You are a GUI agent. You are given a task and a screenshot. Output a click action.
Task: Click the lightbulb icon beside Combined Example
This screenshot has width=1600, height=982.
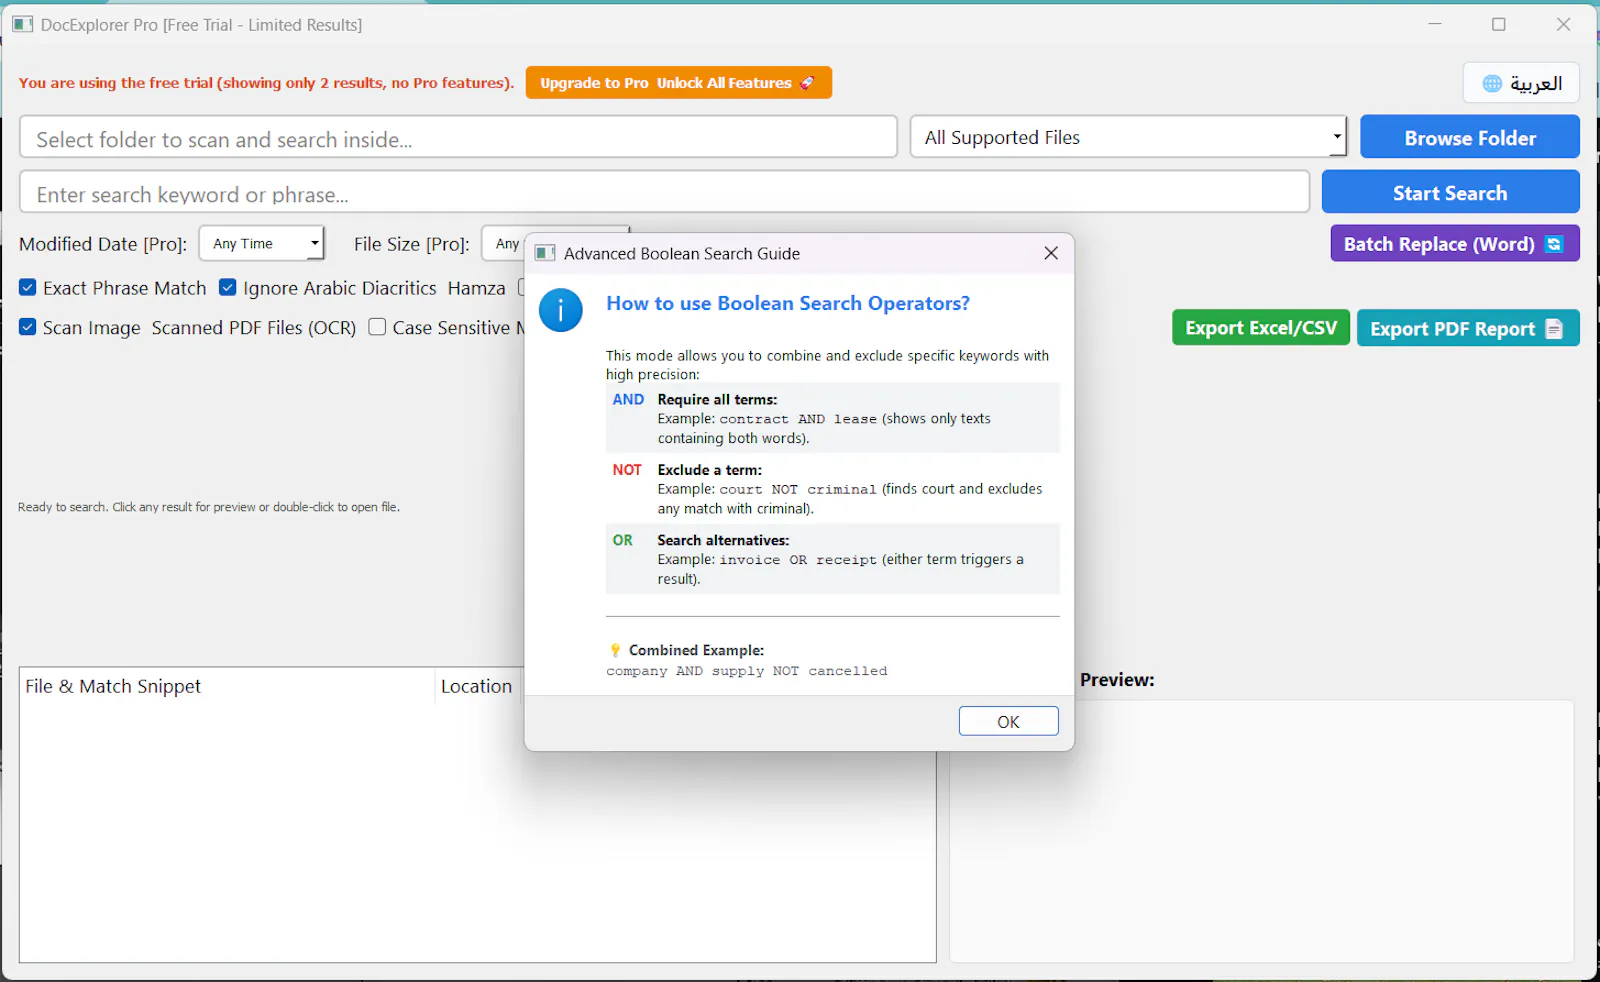pyautogui.click(x=615, y=650)
